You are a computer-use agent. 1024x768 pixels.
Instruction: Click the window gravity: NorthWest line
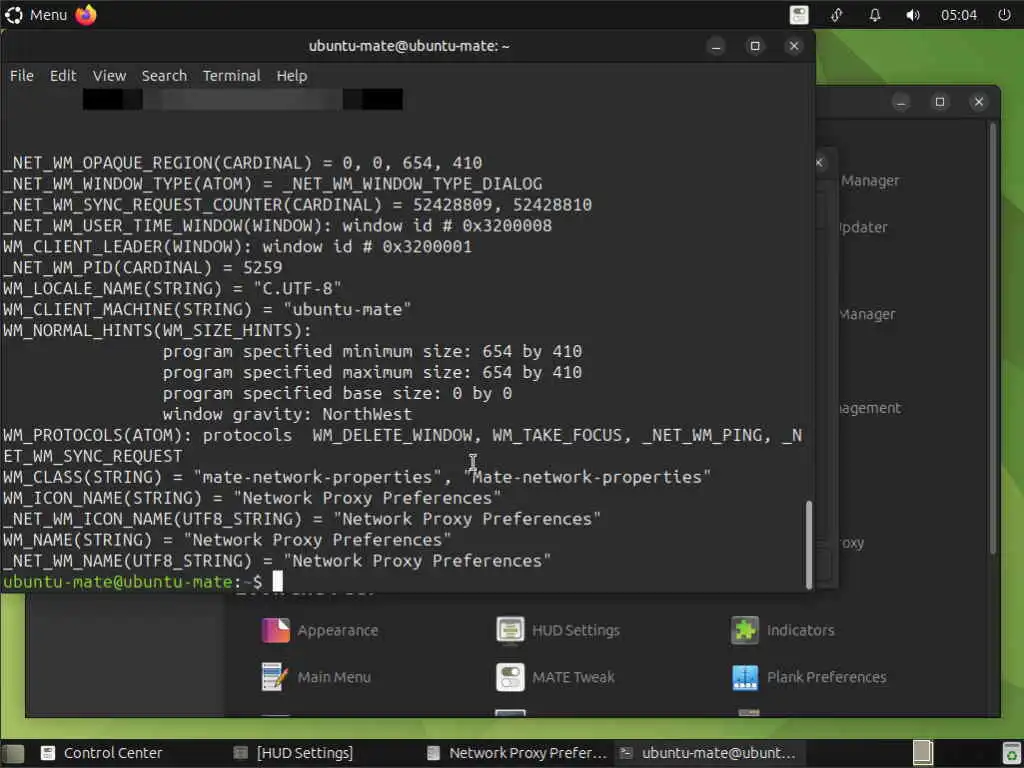(x=287, y=414)
